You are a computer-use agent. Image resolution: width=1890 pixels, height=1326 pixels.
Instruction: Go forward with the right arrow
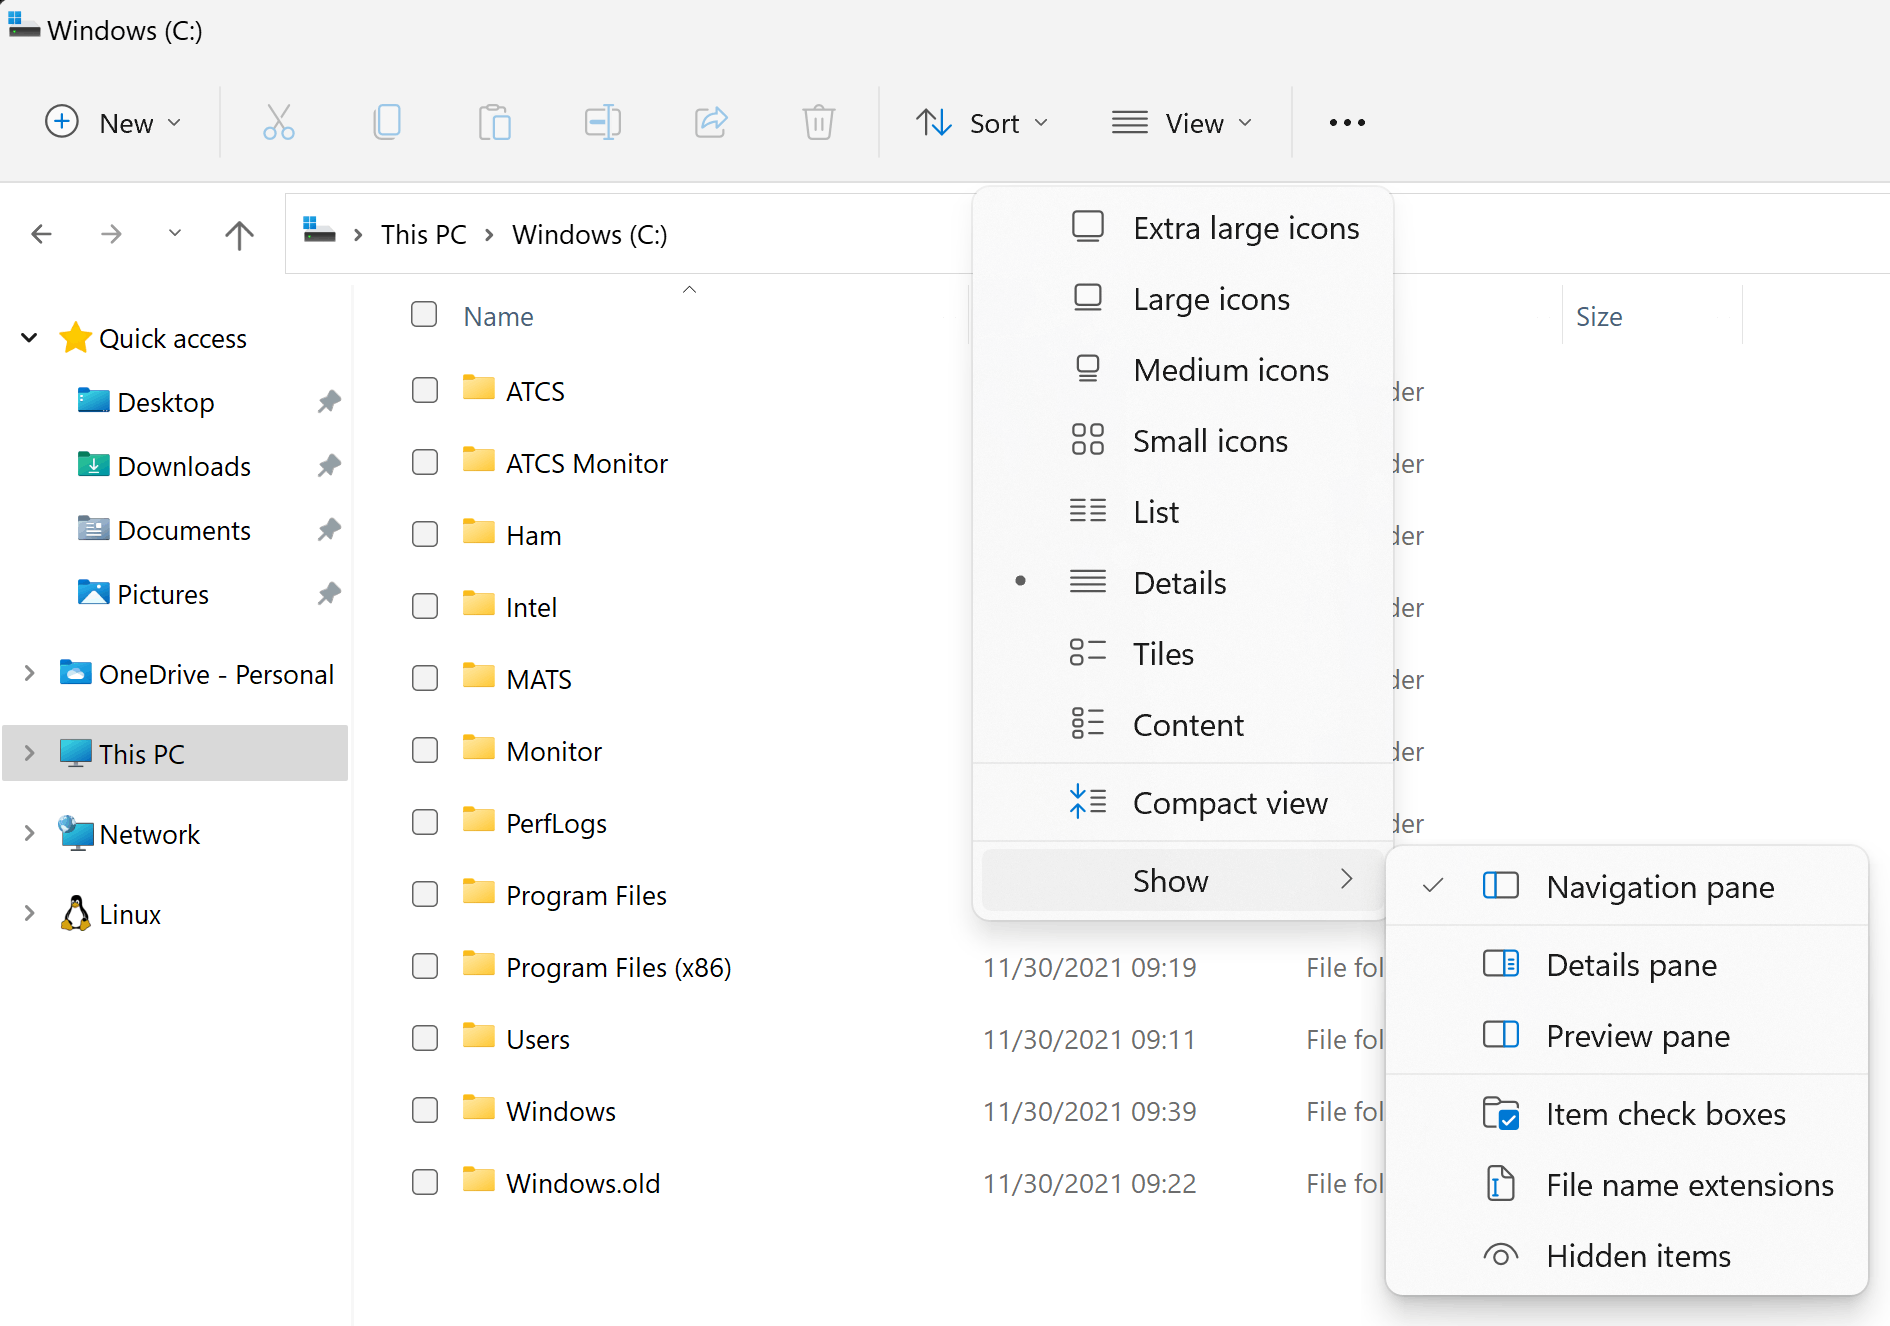[x=112, y=234]
